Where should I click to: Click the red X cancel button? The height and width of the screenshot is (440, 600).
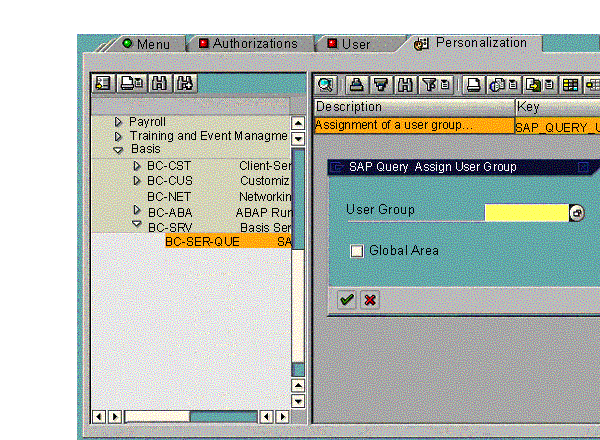370,300
